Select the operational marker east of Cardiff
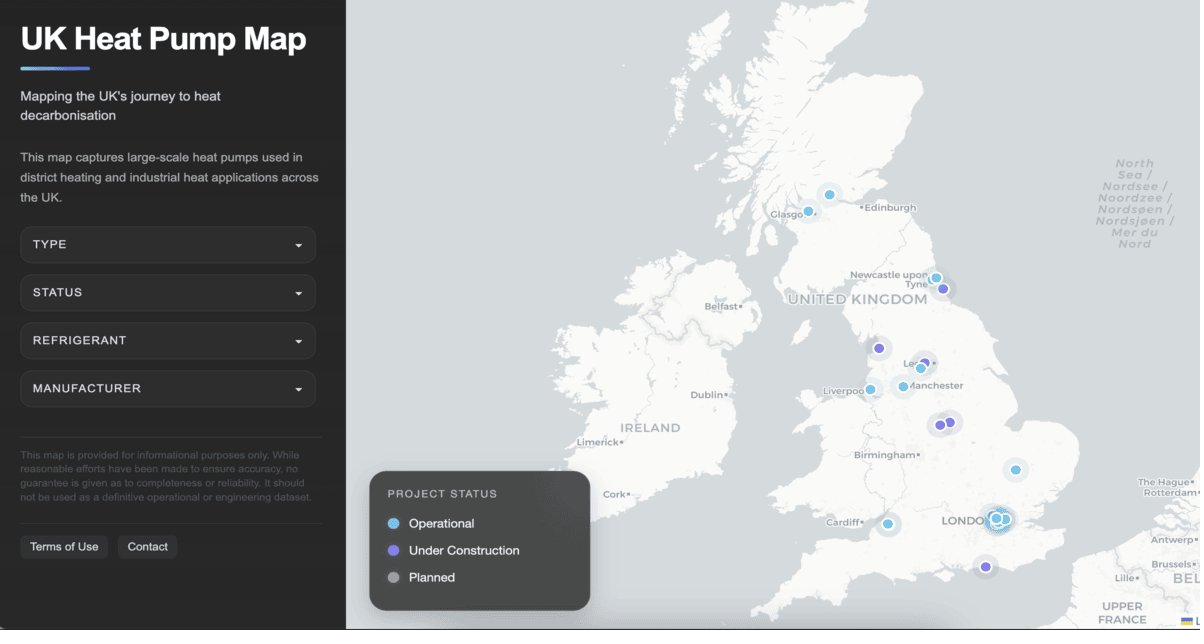1204x644 pixels. 889,524
